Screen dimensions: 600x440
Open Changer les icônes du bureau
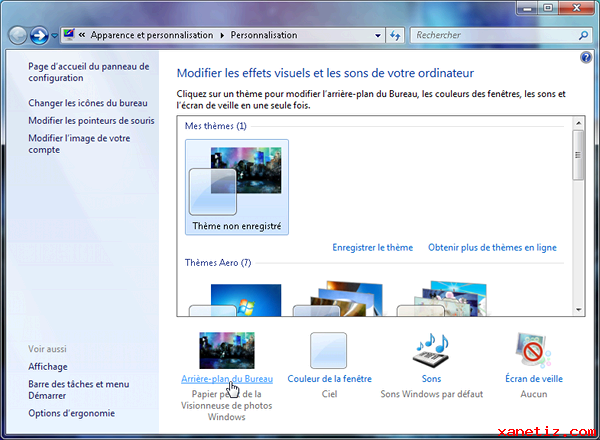click(x=88, y=103)
